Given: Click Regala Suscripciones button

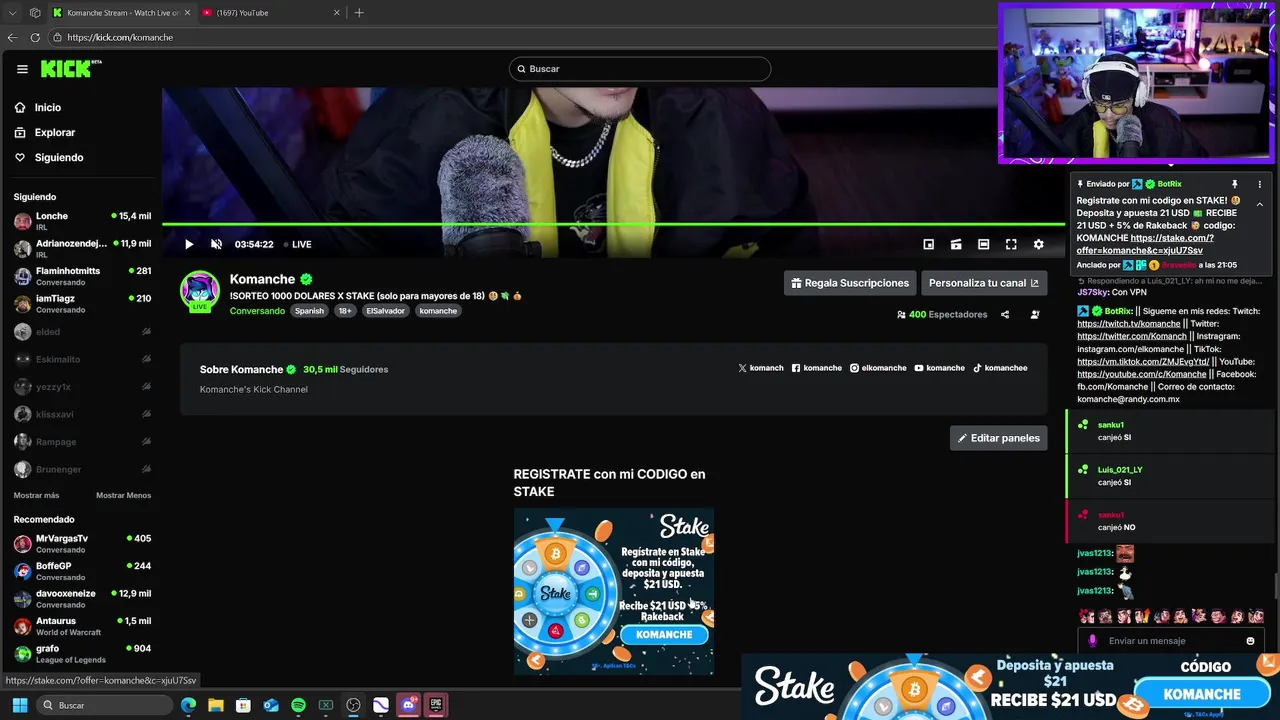Looking at the screenshot, I should (849, 283).
